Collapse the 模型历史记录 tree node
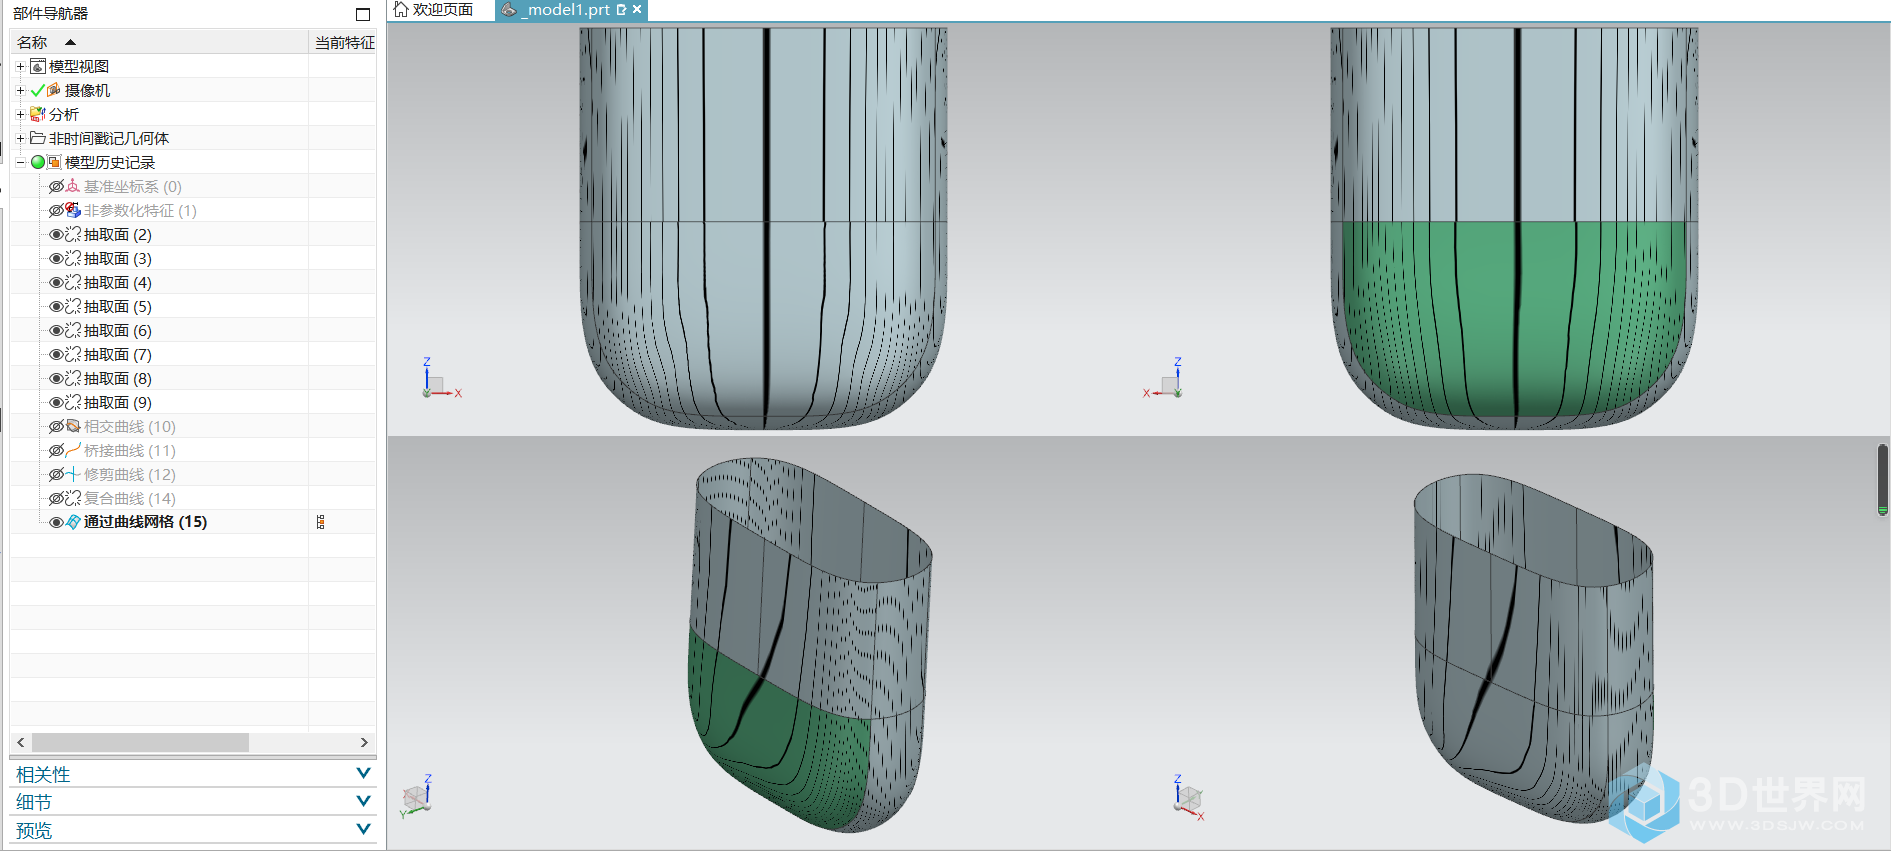1891x857 pixels. tap(20, 162)
